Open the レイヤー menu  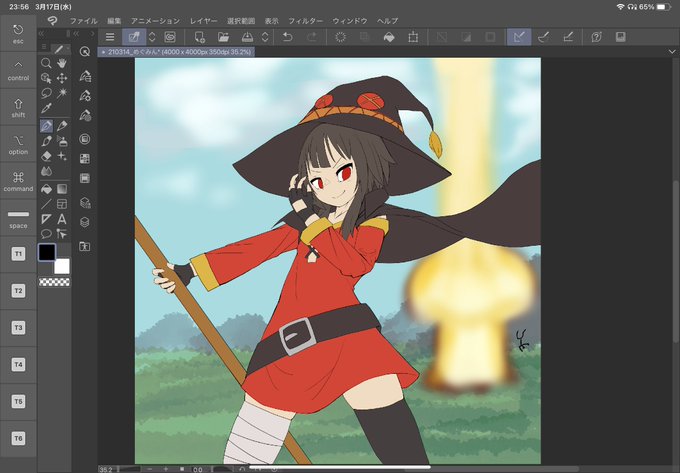tap(203, 21)
